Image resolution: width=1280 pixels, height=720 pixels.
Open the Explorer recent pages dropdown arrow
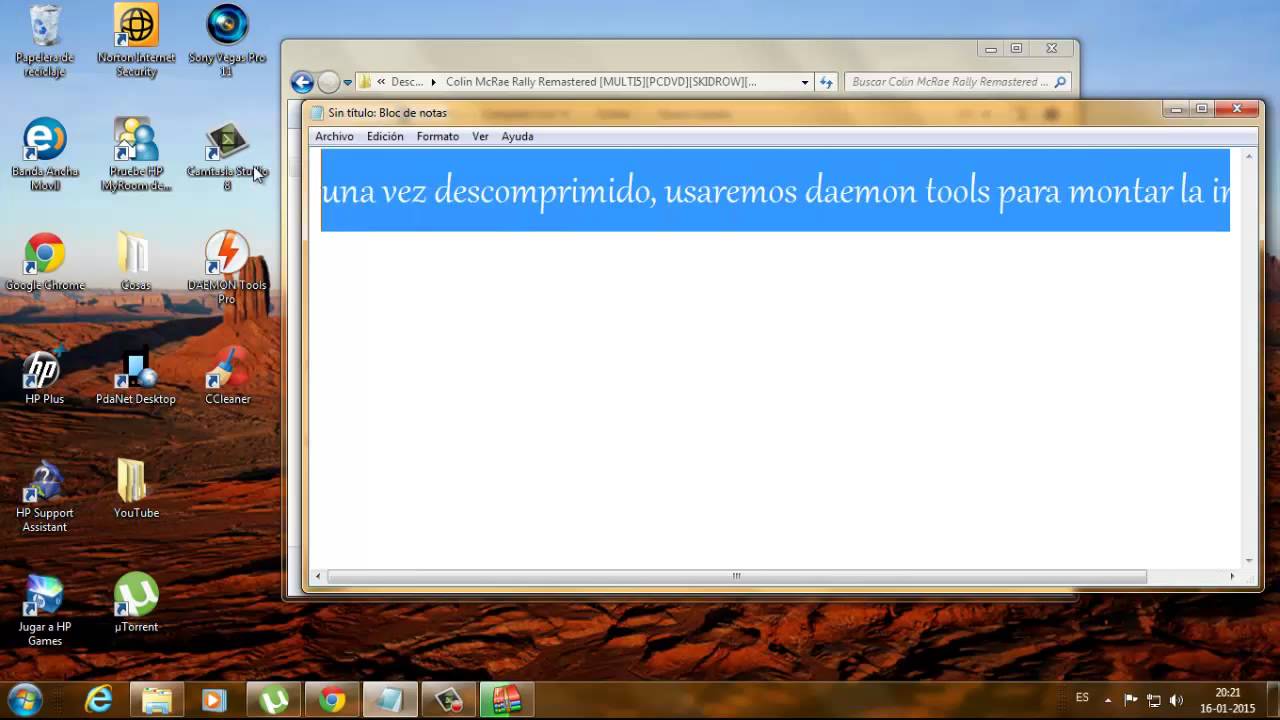tap(348, 82)
